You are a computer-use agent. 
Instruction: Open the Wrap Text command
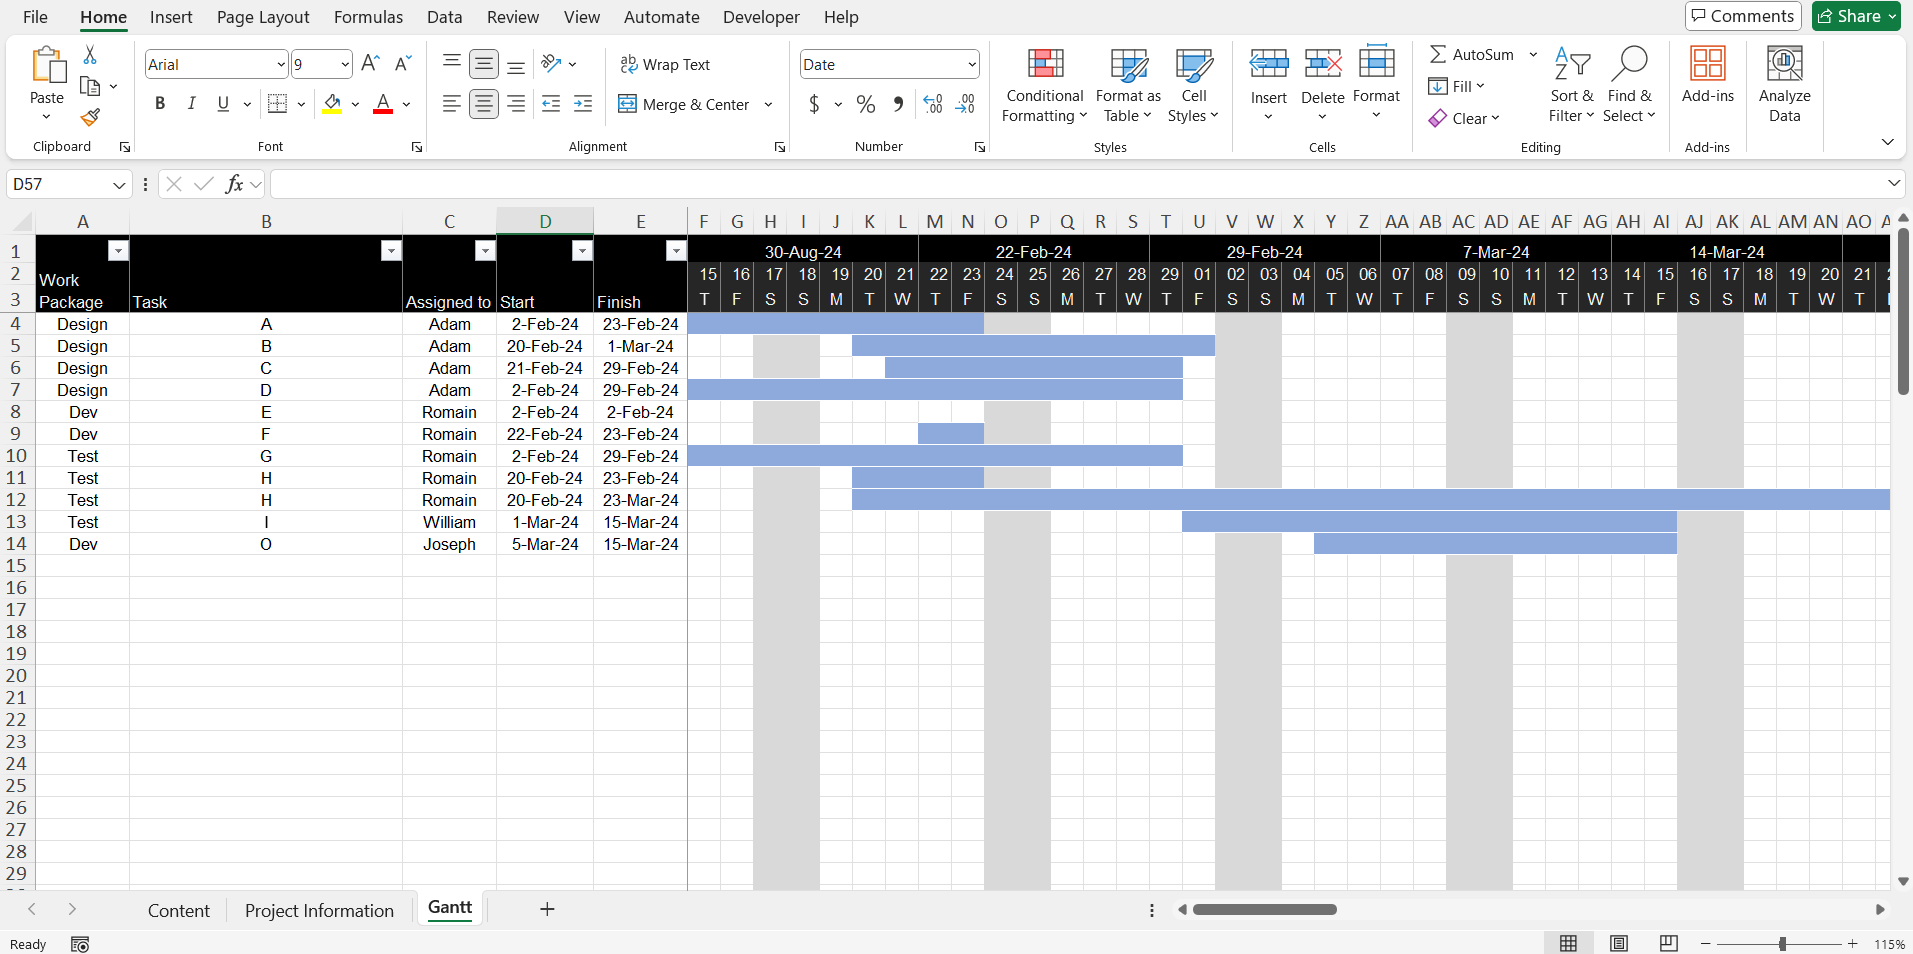tap(666, 64)
